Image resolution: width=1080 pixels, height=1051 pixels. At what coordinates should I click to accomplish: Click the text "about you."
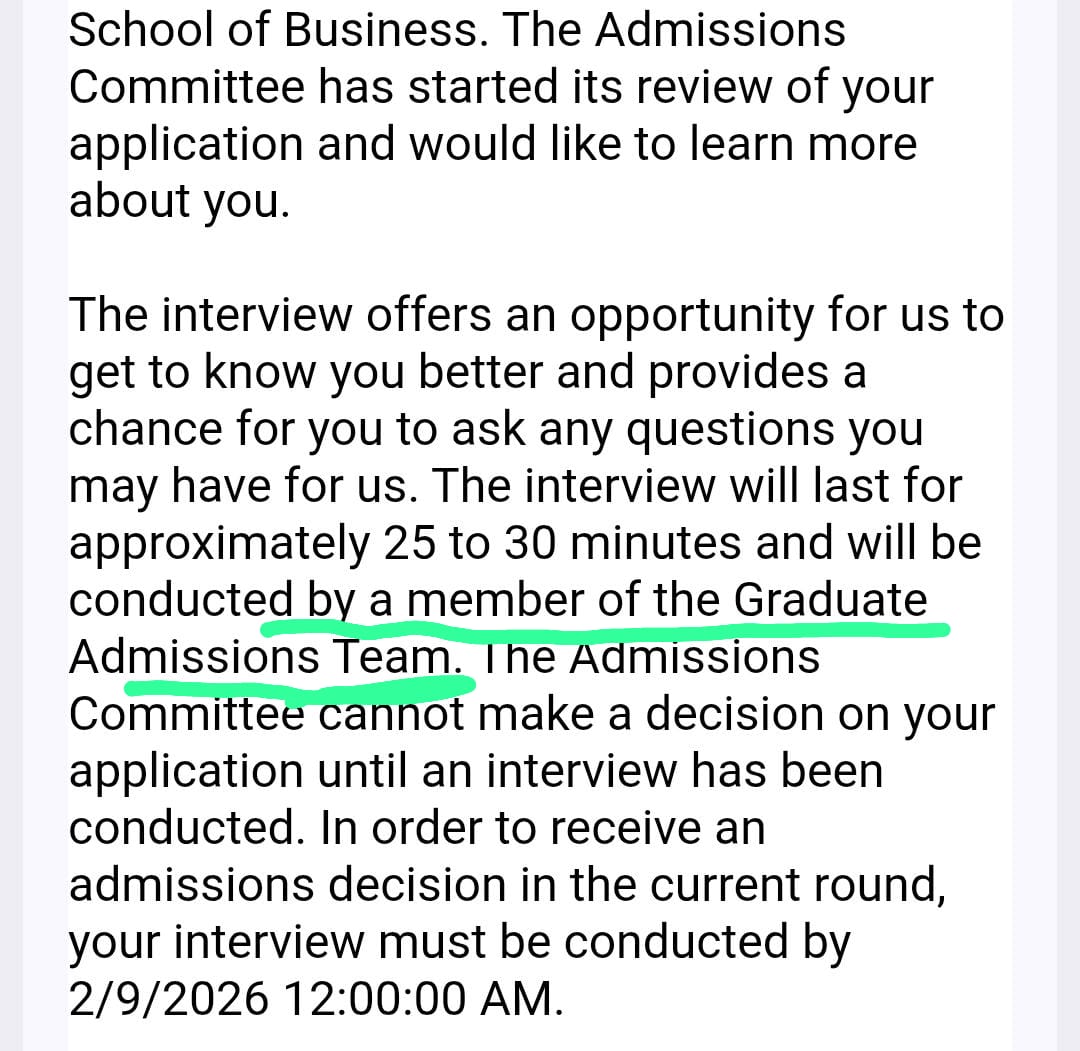179,202
